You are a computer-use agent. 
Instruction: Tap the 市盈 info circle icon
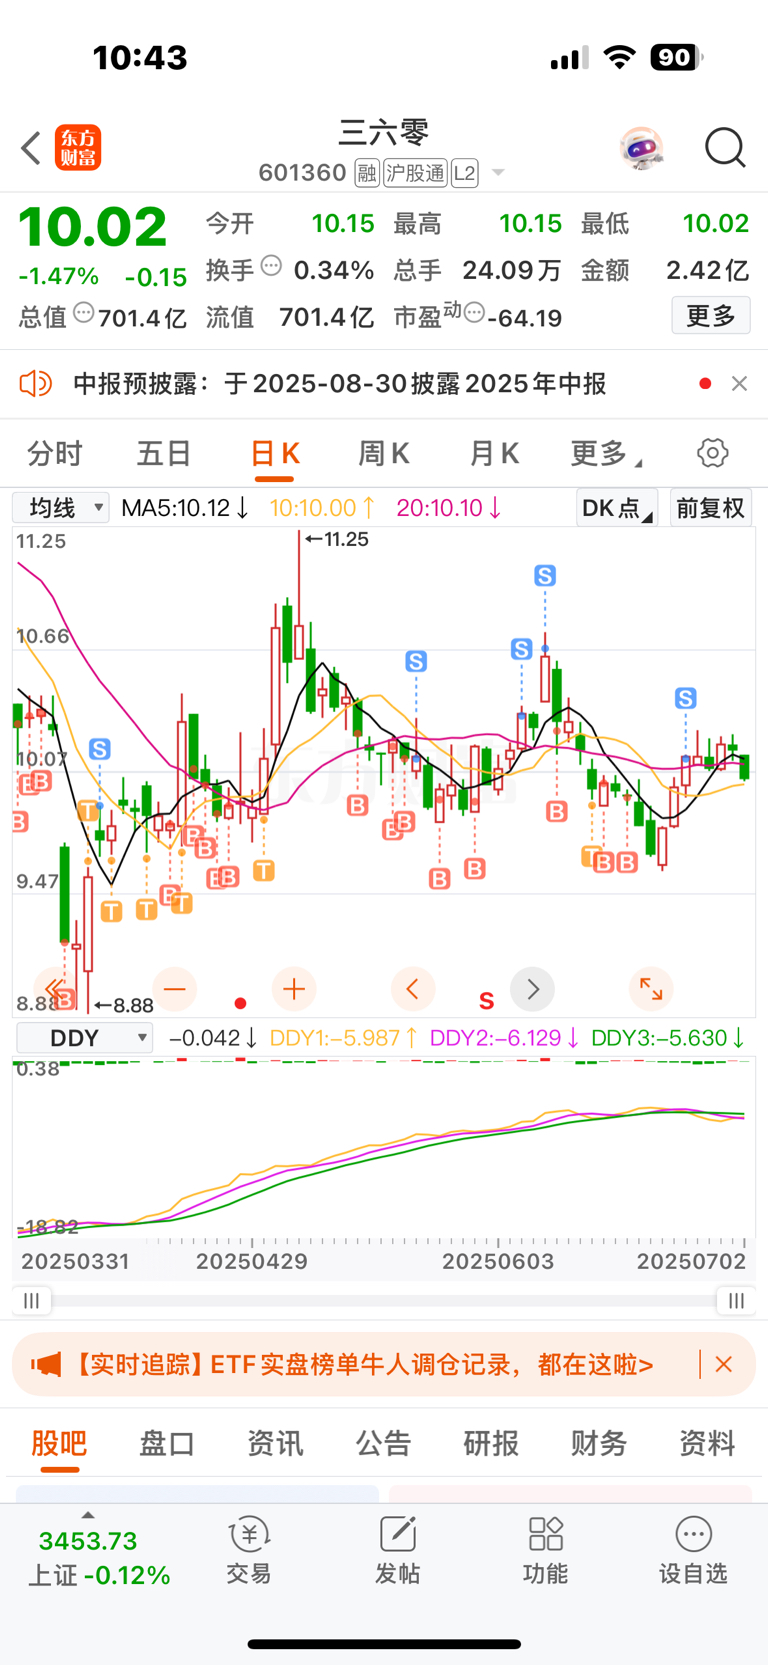pos(474,313)
